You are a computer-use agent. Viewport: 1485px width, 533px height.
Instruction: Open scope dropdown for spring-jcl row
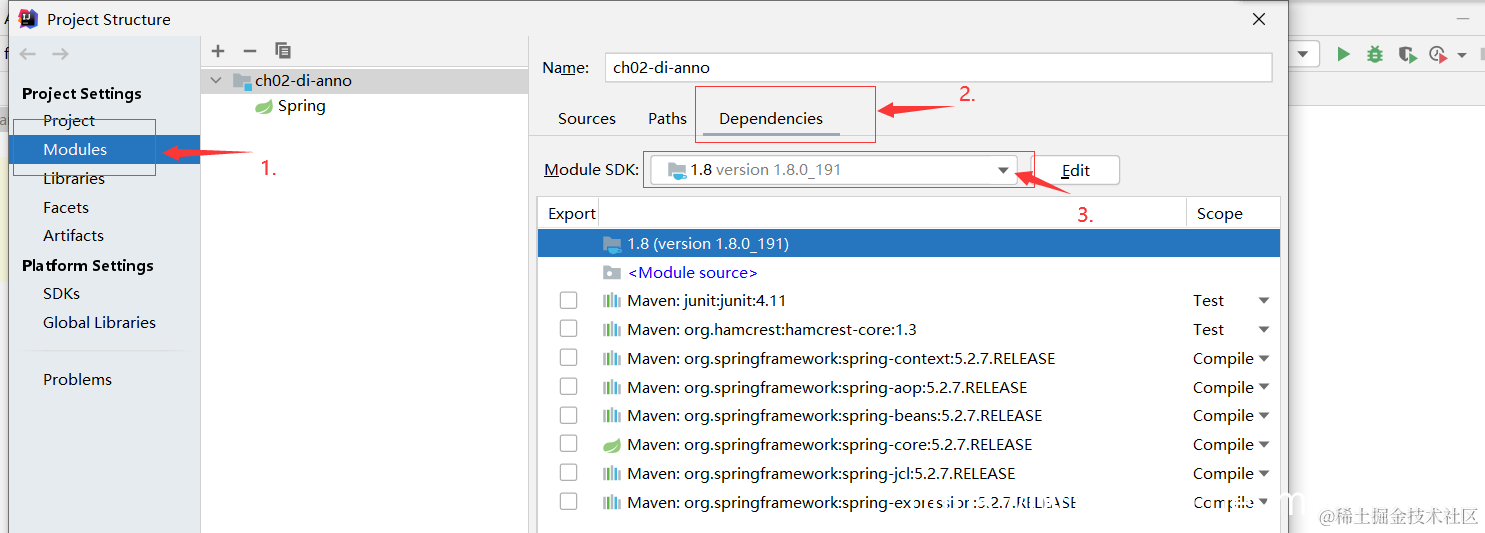(x=1264, y=474)
